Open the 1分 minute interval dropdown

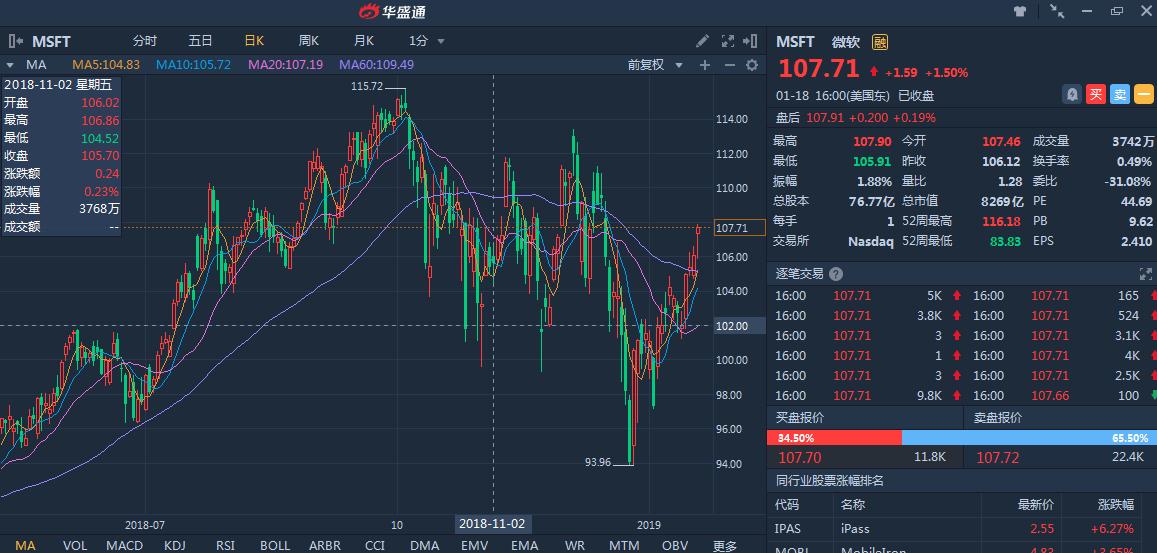[426, 41]
